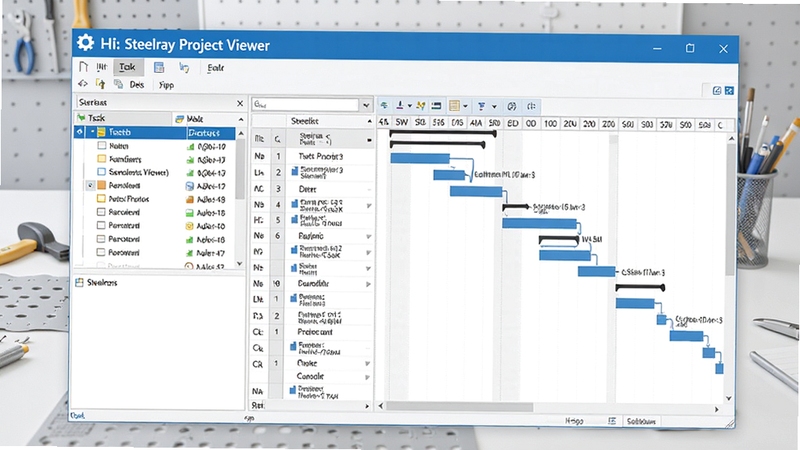Click the vertical scrollbar thumb of the left tree panel
This screenshot has height=450, width=800.
(240, 168)
